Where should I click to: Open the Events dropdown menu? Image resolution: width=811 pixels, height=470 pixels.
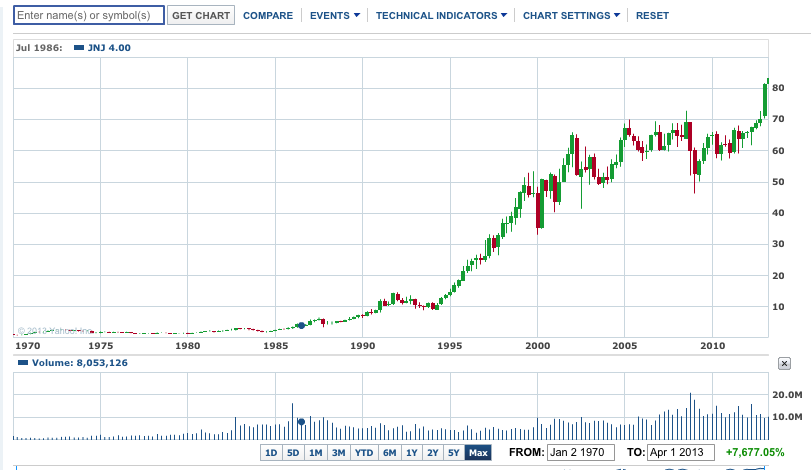[x=334, y=16]
